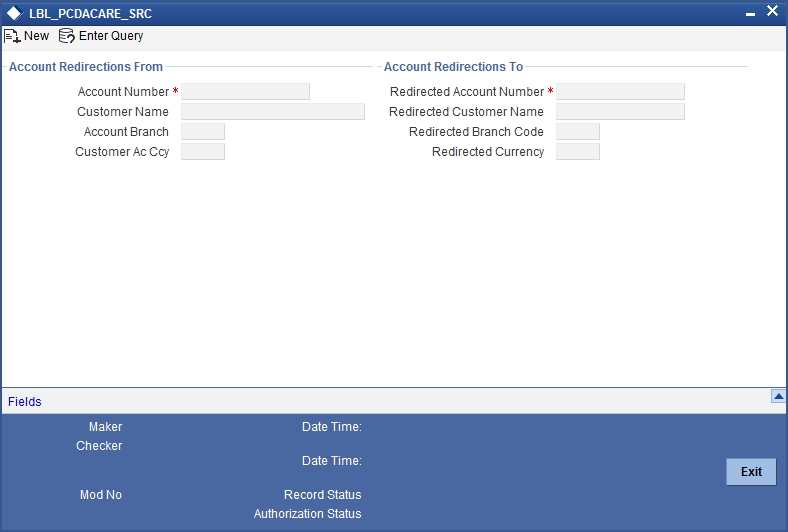
Task: Open the Fields link
Action: click(25, 402)
